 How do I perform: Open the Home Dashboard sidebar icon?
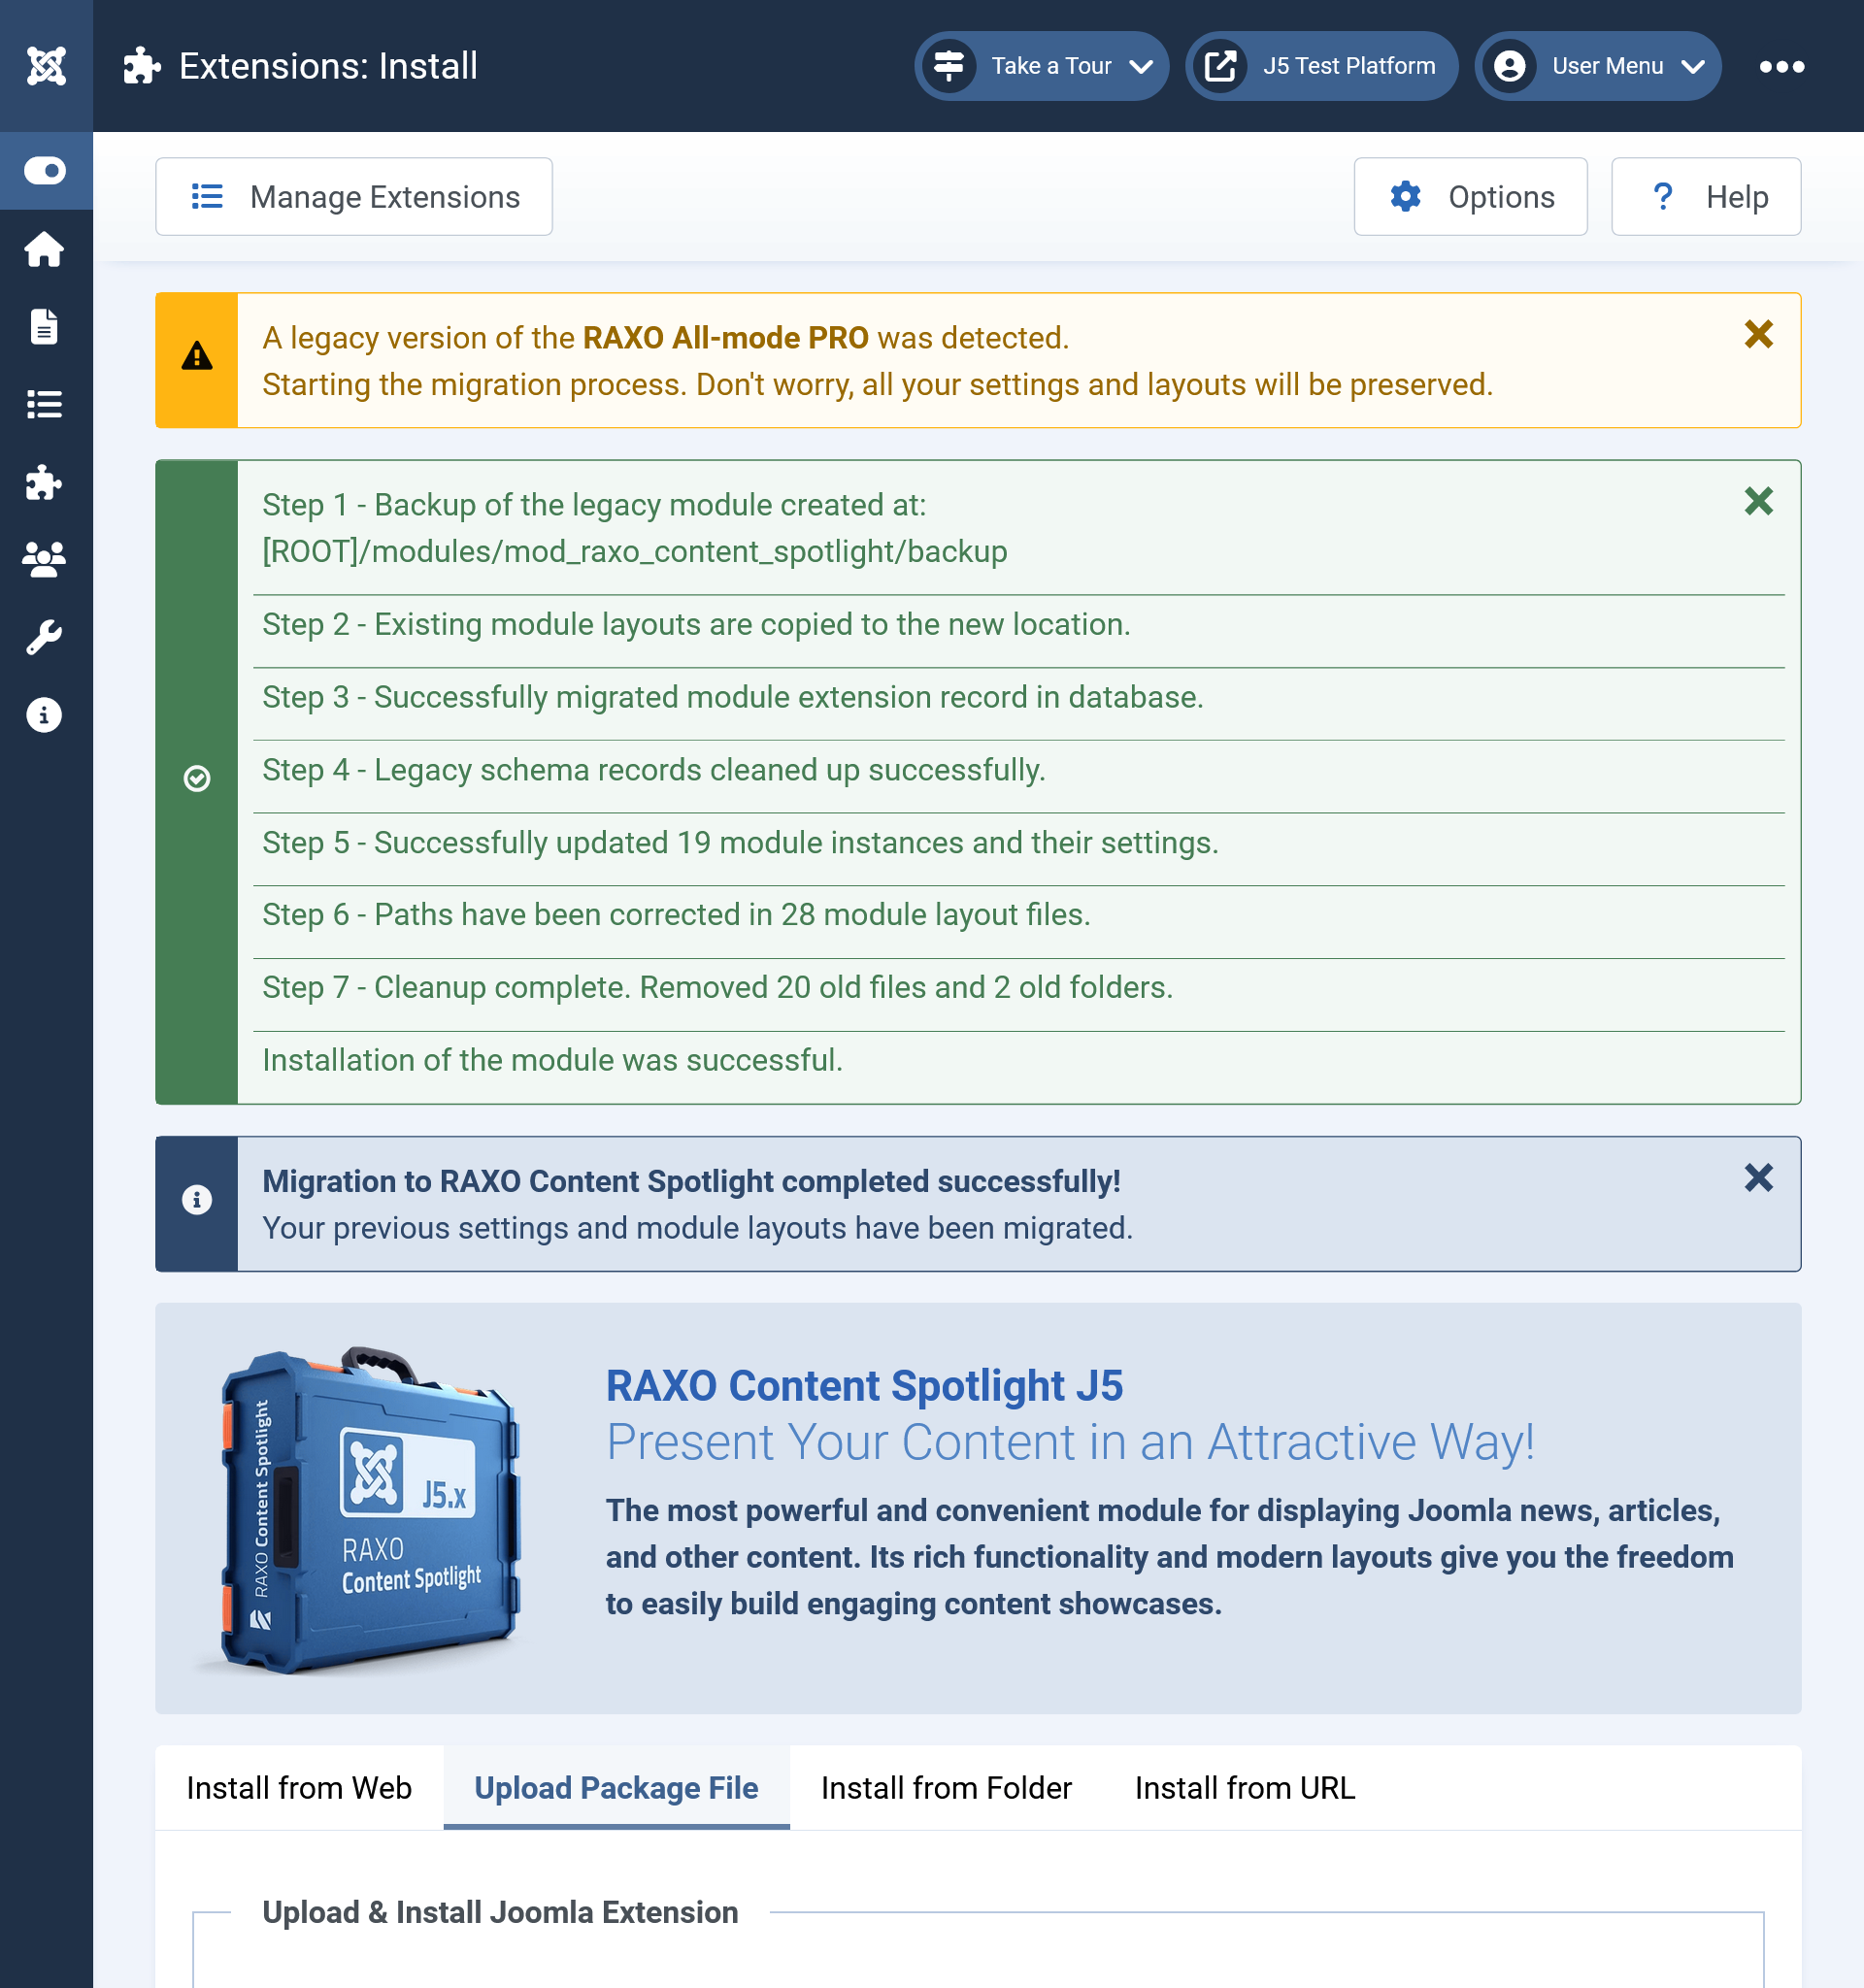tap(44, 249)
